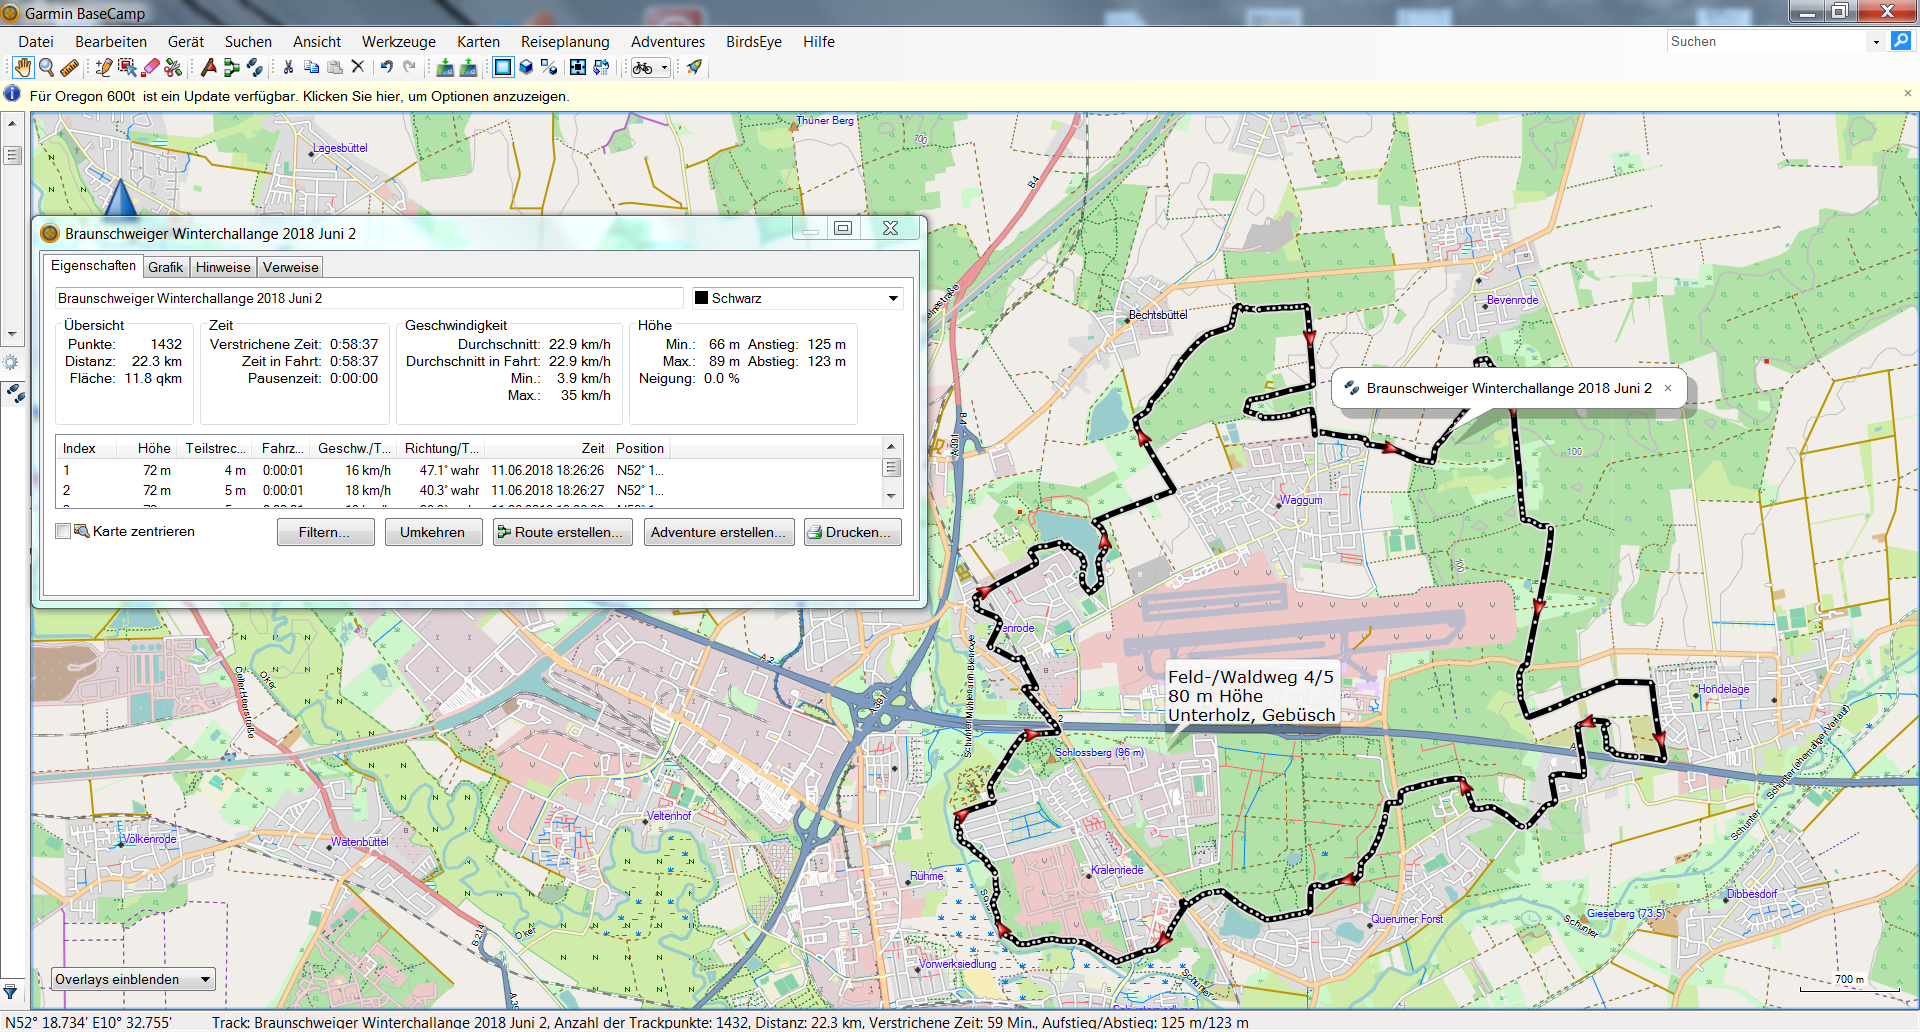Open the Reiseplanung menu
The width and height of the screenshot is (1920, 1032).
[x=565, y=42]
